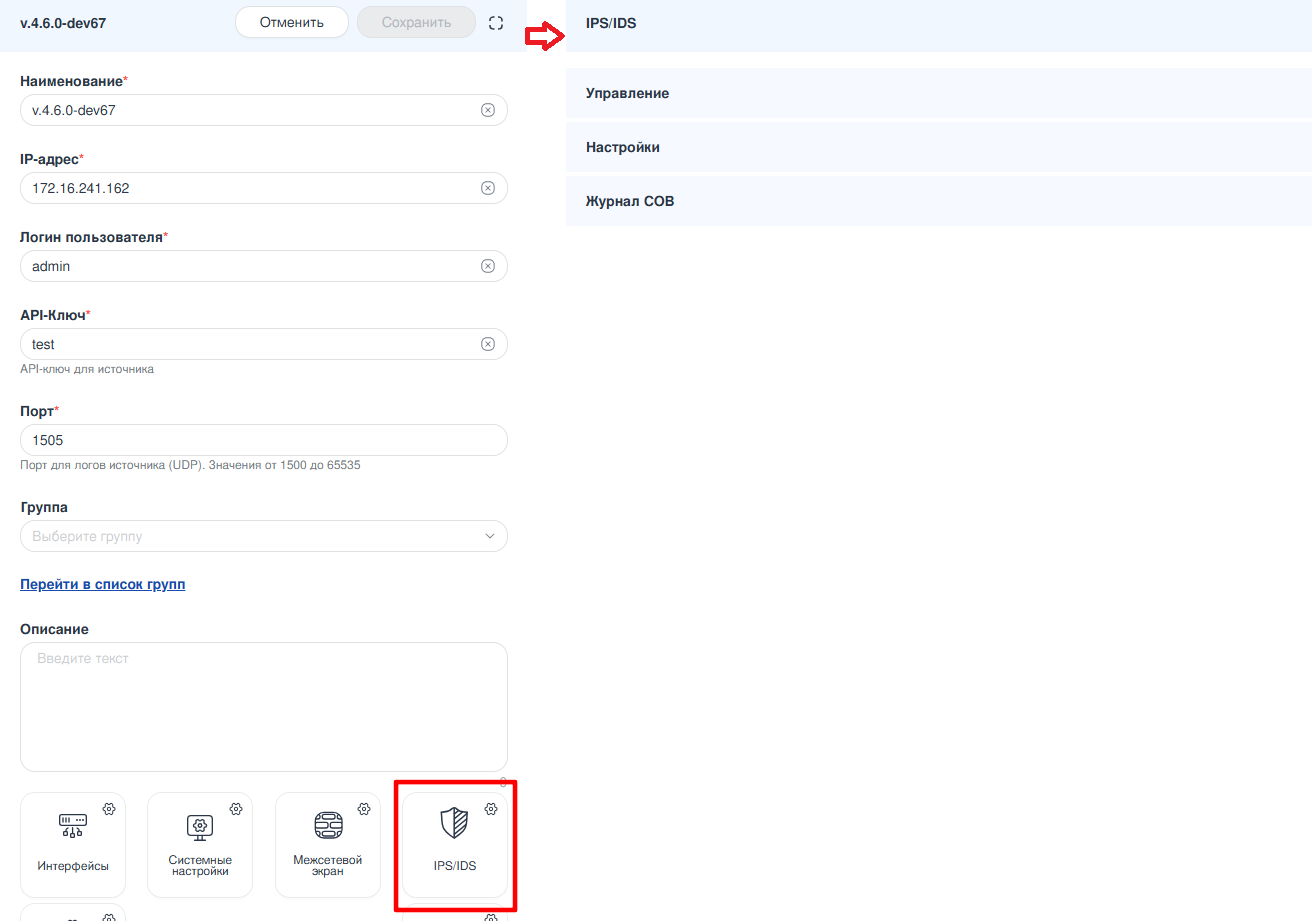Open the Межсетевой экран firewall icon
This screenshot has height=922, width=1312.
[328, 825]
